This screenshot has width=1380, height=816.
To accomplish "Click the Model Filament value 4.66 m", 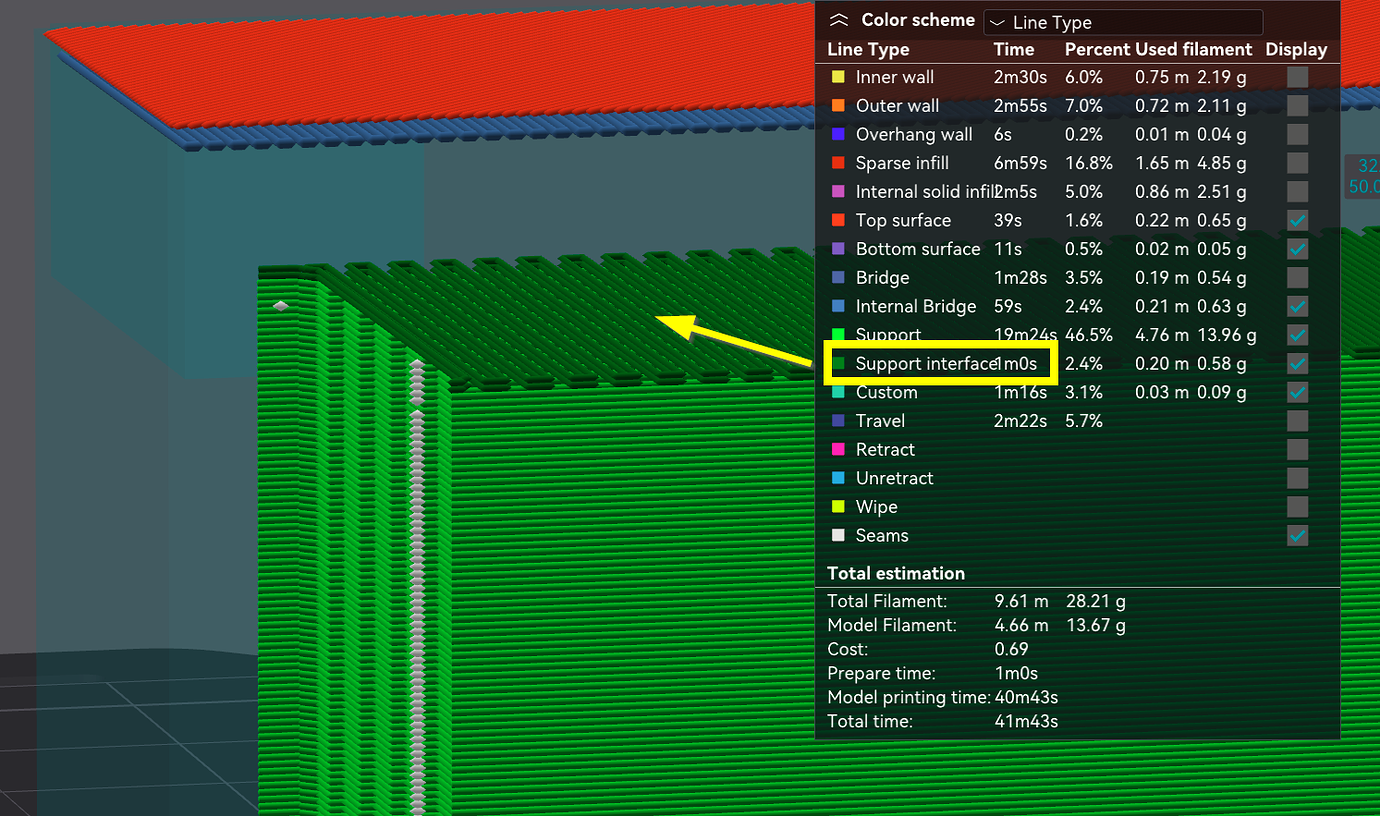I will [x=1021, y=625].
